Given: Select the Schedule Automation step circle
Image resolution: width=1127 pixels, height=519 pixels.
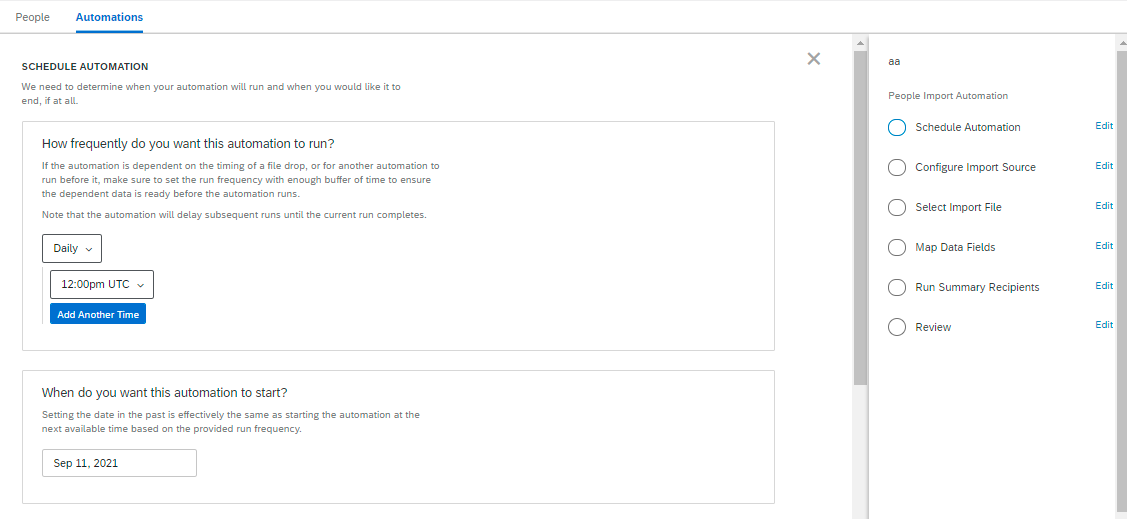Looking at the screenshot, I should click(897, 127).
